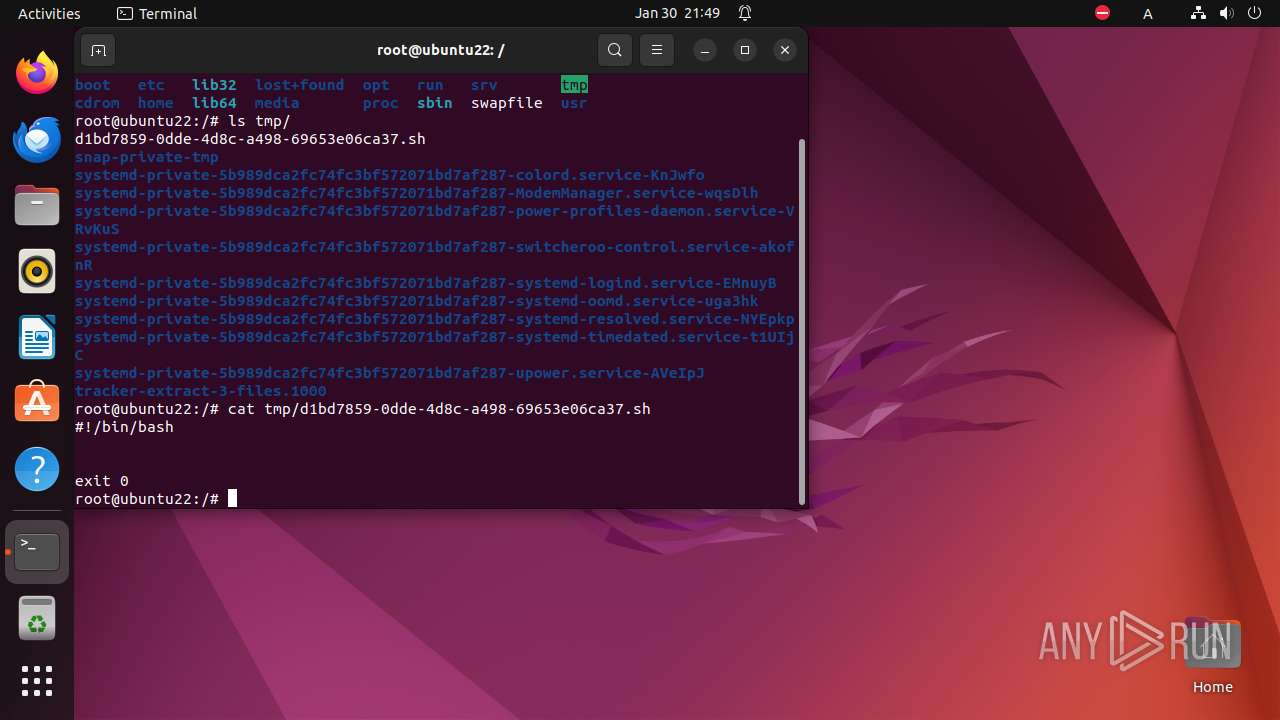Viewport: 1280px width, 720px height.
Task: Click the terminal cursor at last prompt
Action: [233, 499]
